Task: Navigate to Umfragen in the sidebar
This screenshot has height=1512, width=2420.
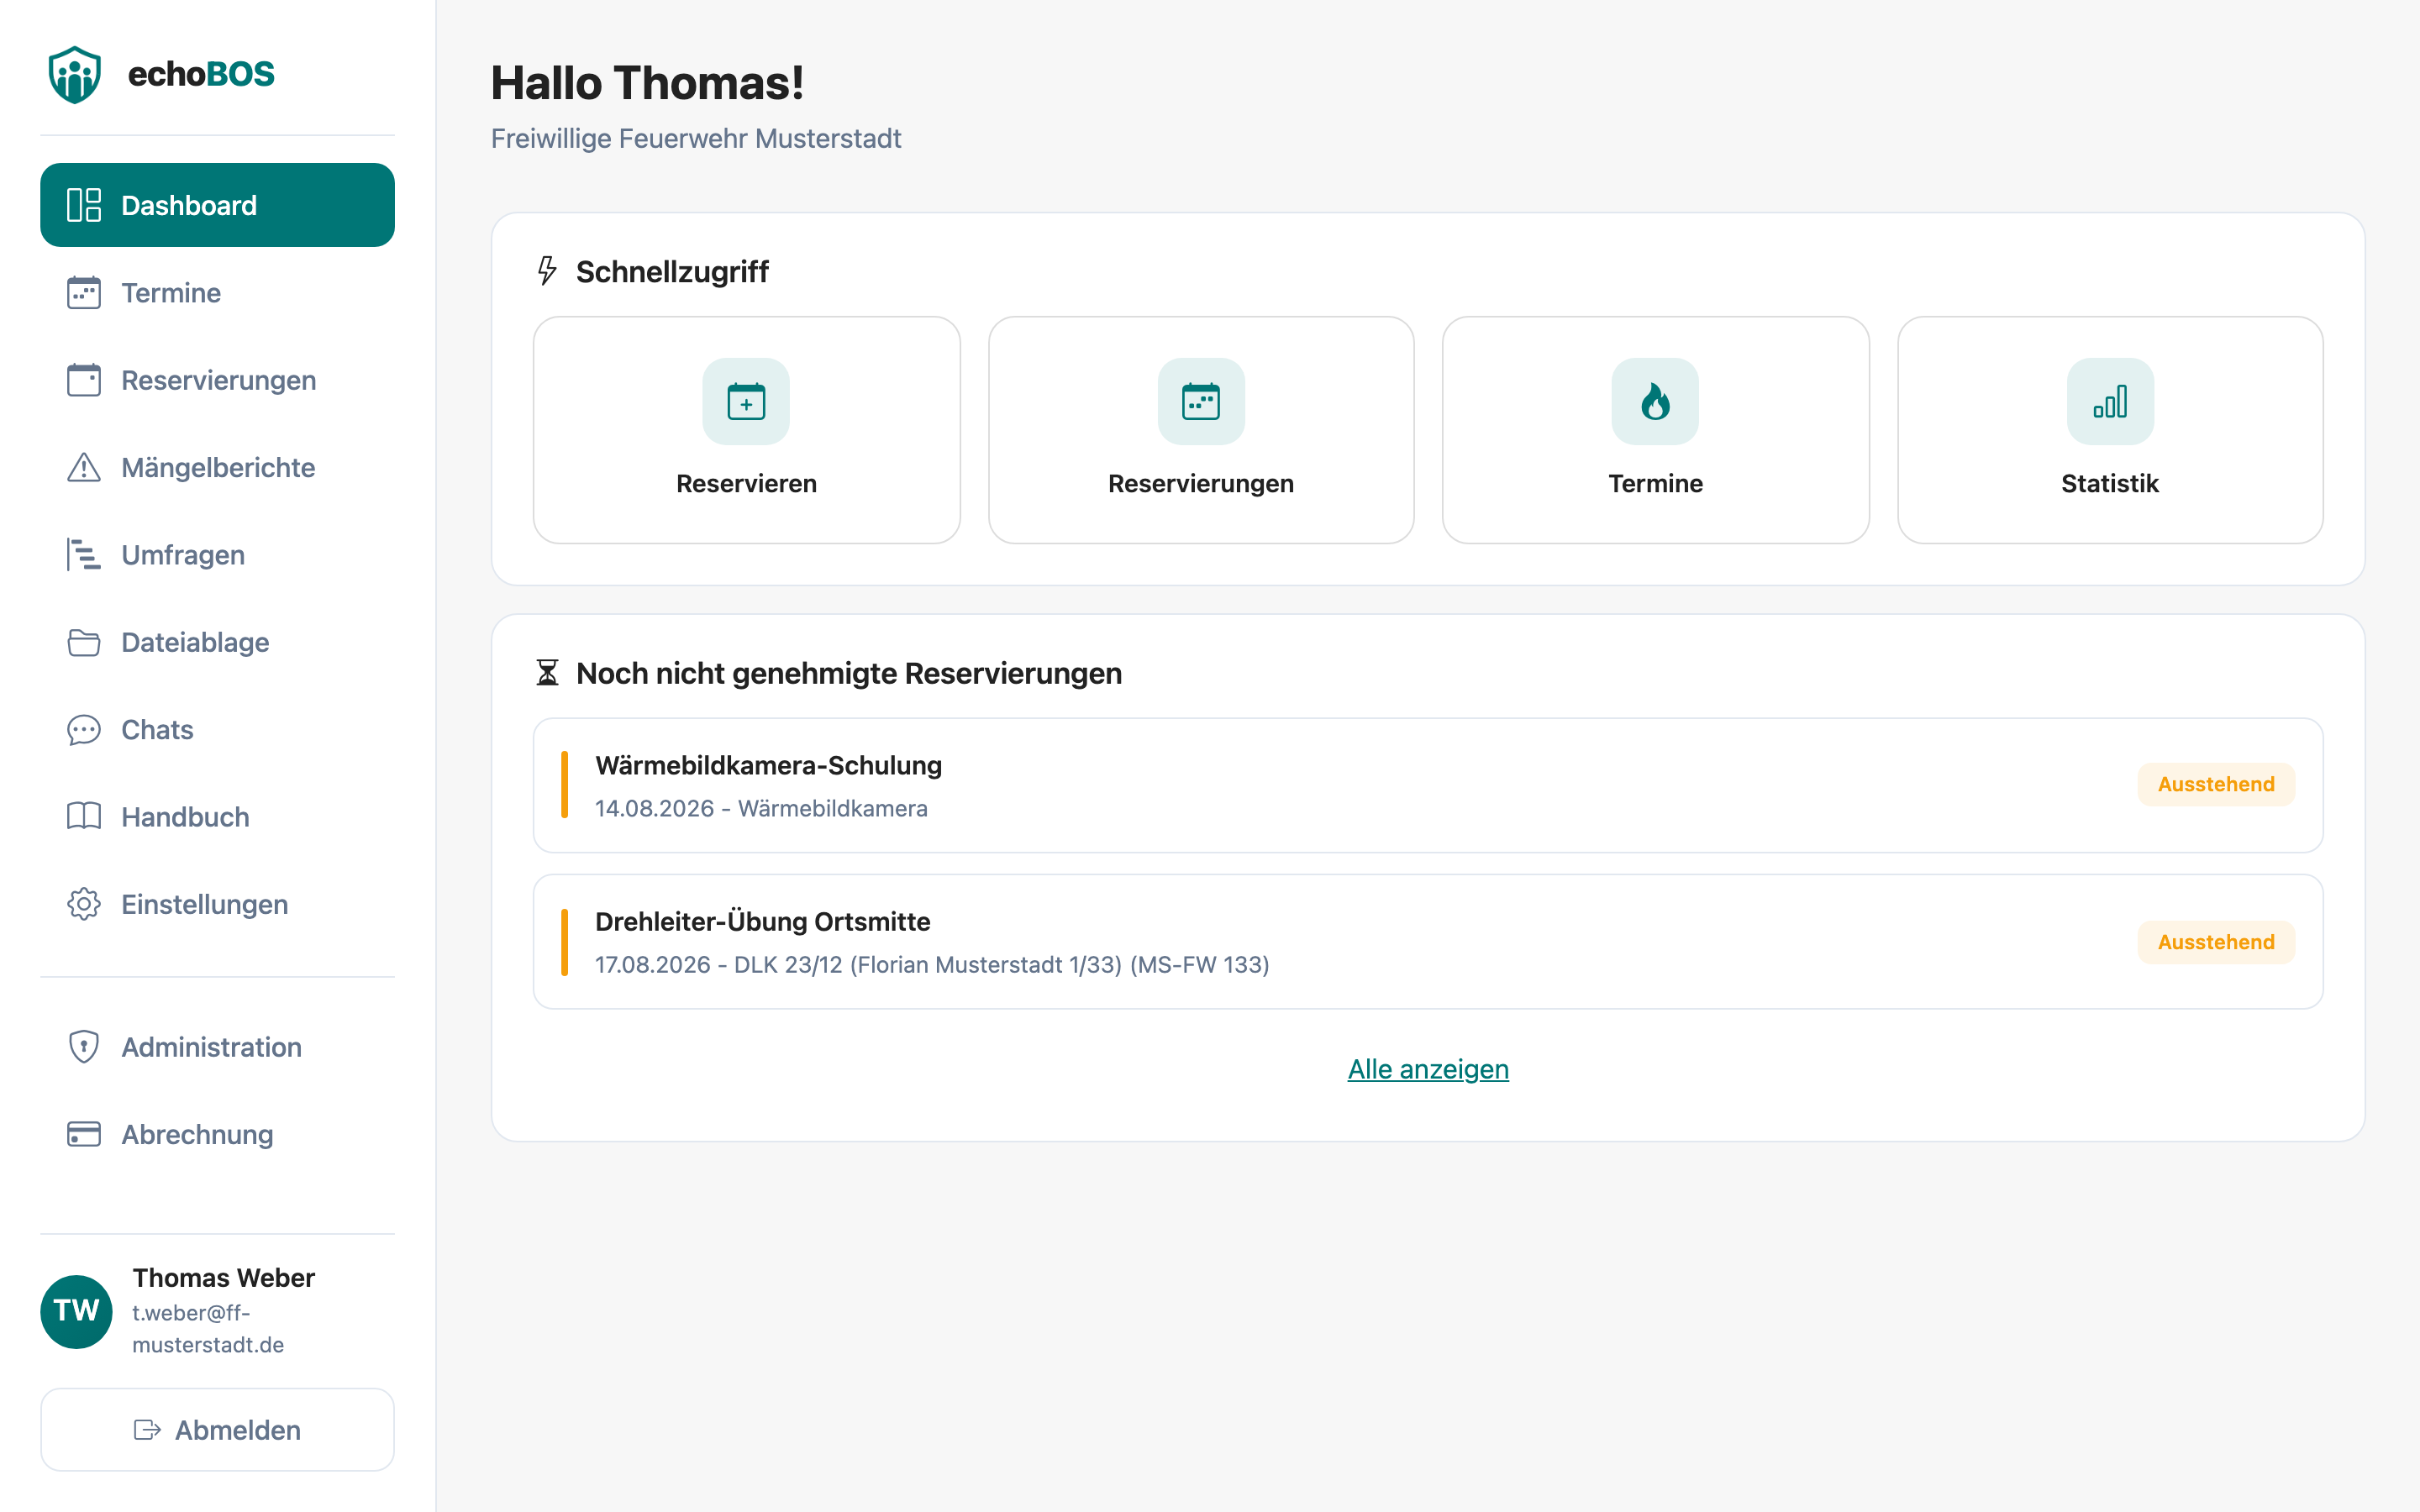Action: pos(217,555)
